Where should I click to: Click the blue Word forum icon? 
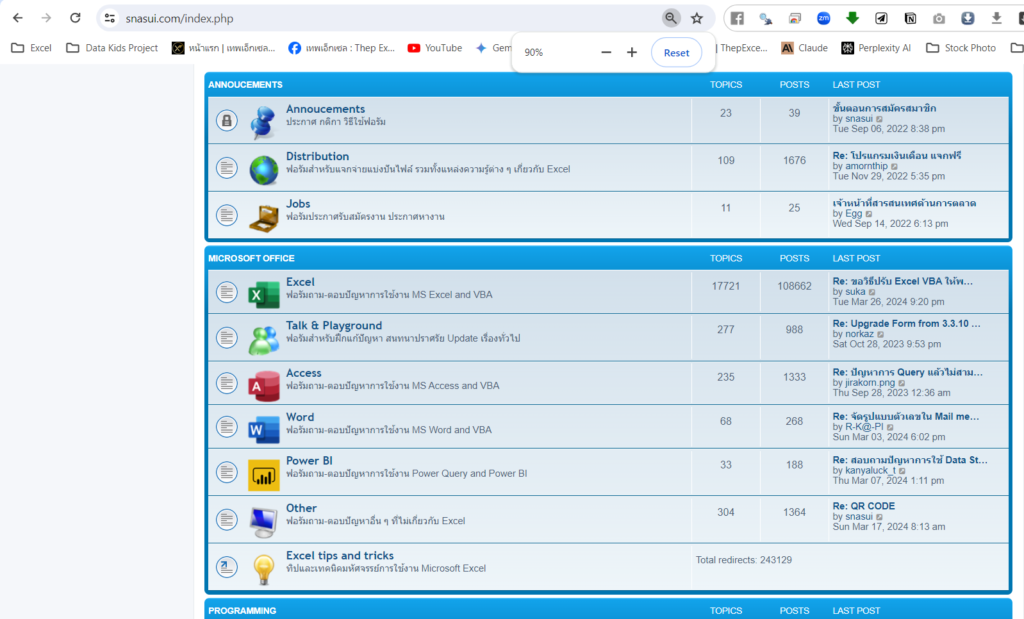pos(263,426)
